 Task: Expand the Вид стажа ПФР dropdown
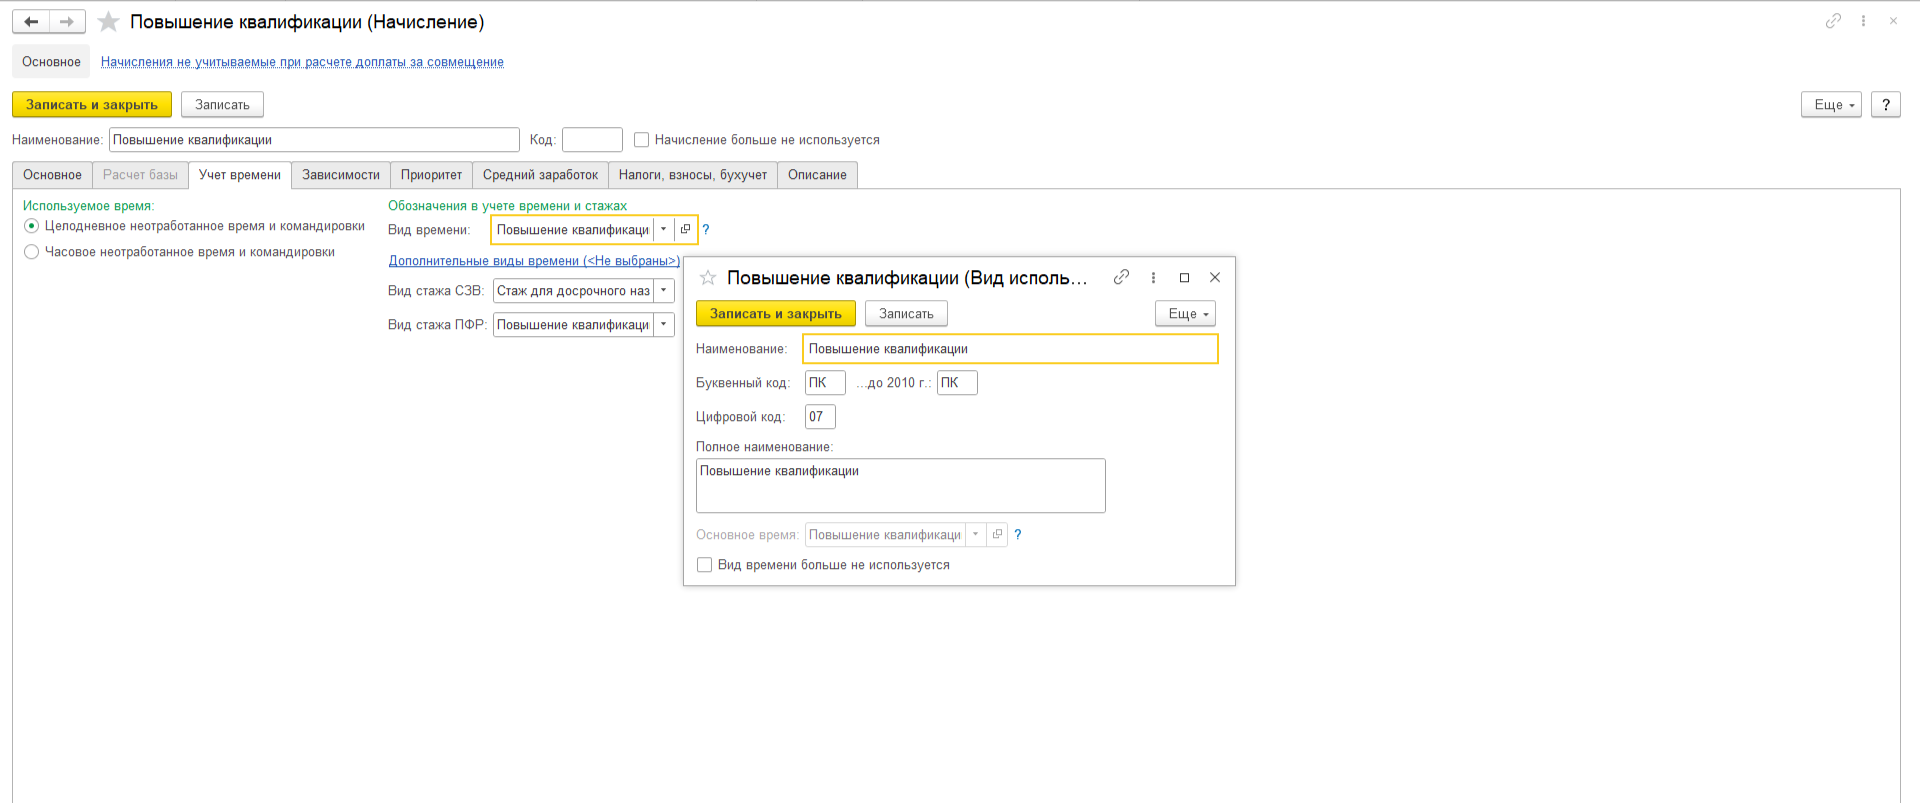tap(663, 324)
